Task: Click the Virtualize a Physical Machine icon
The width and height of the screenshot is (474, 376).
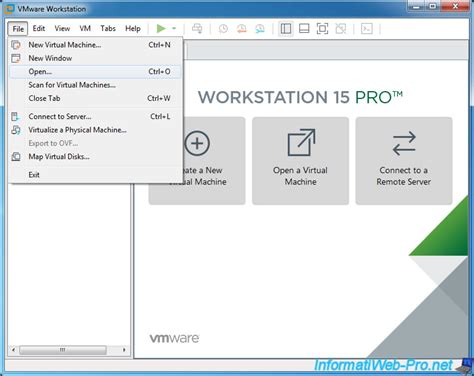Action: 16,130
